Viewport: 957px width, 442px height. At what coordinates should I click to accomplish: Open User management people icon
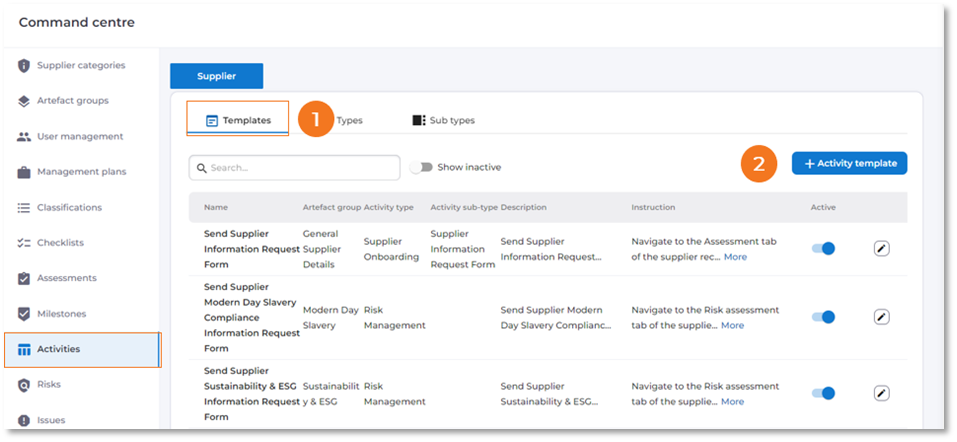coord(24,137)
